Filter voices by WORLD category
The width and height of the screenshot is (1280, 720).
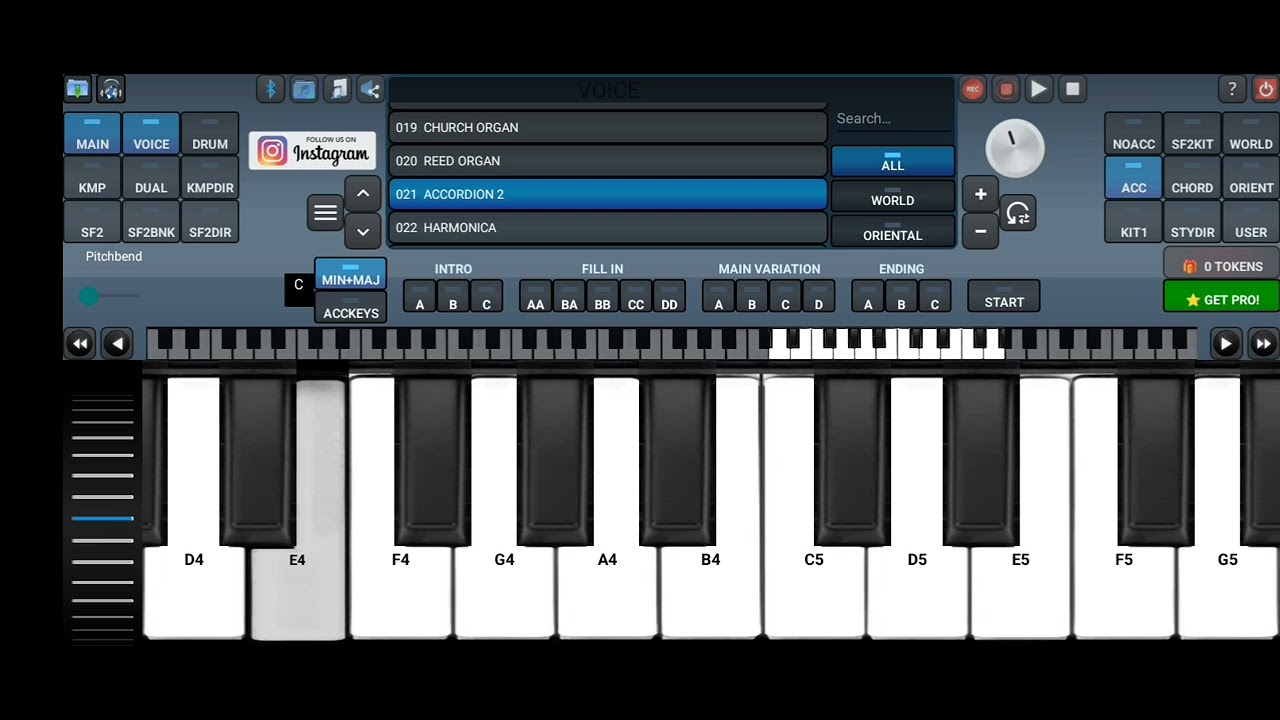click(x=893, y=196)
